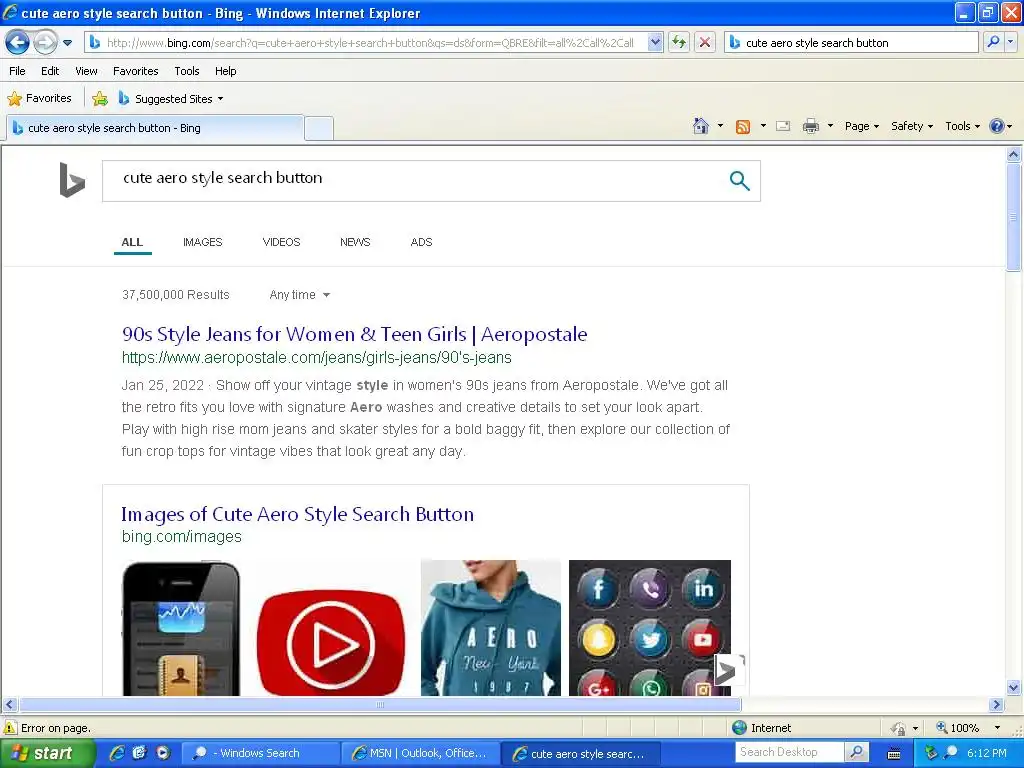This screenshot has height=768, width=1024.
Task: Click the toolbar search magnifier button
Action: 993,42
